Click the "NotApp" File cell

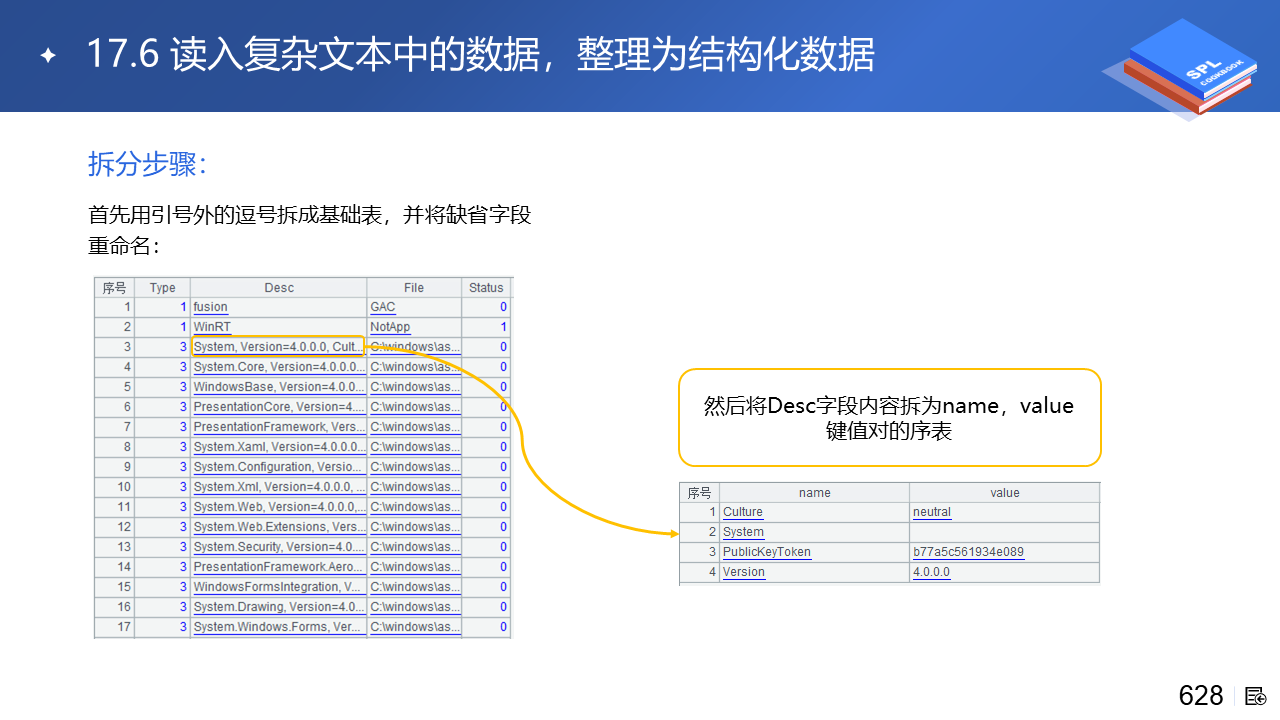414,327
